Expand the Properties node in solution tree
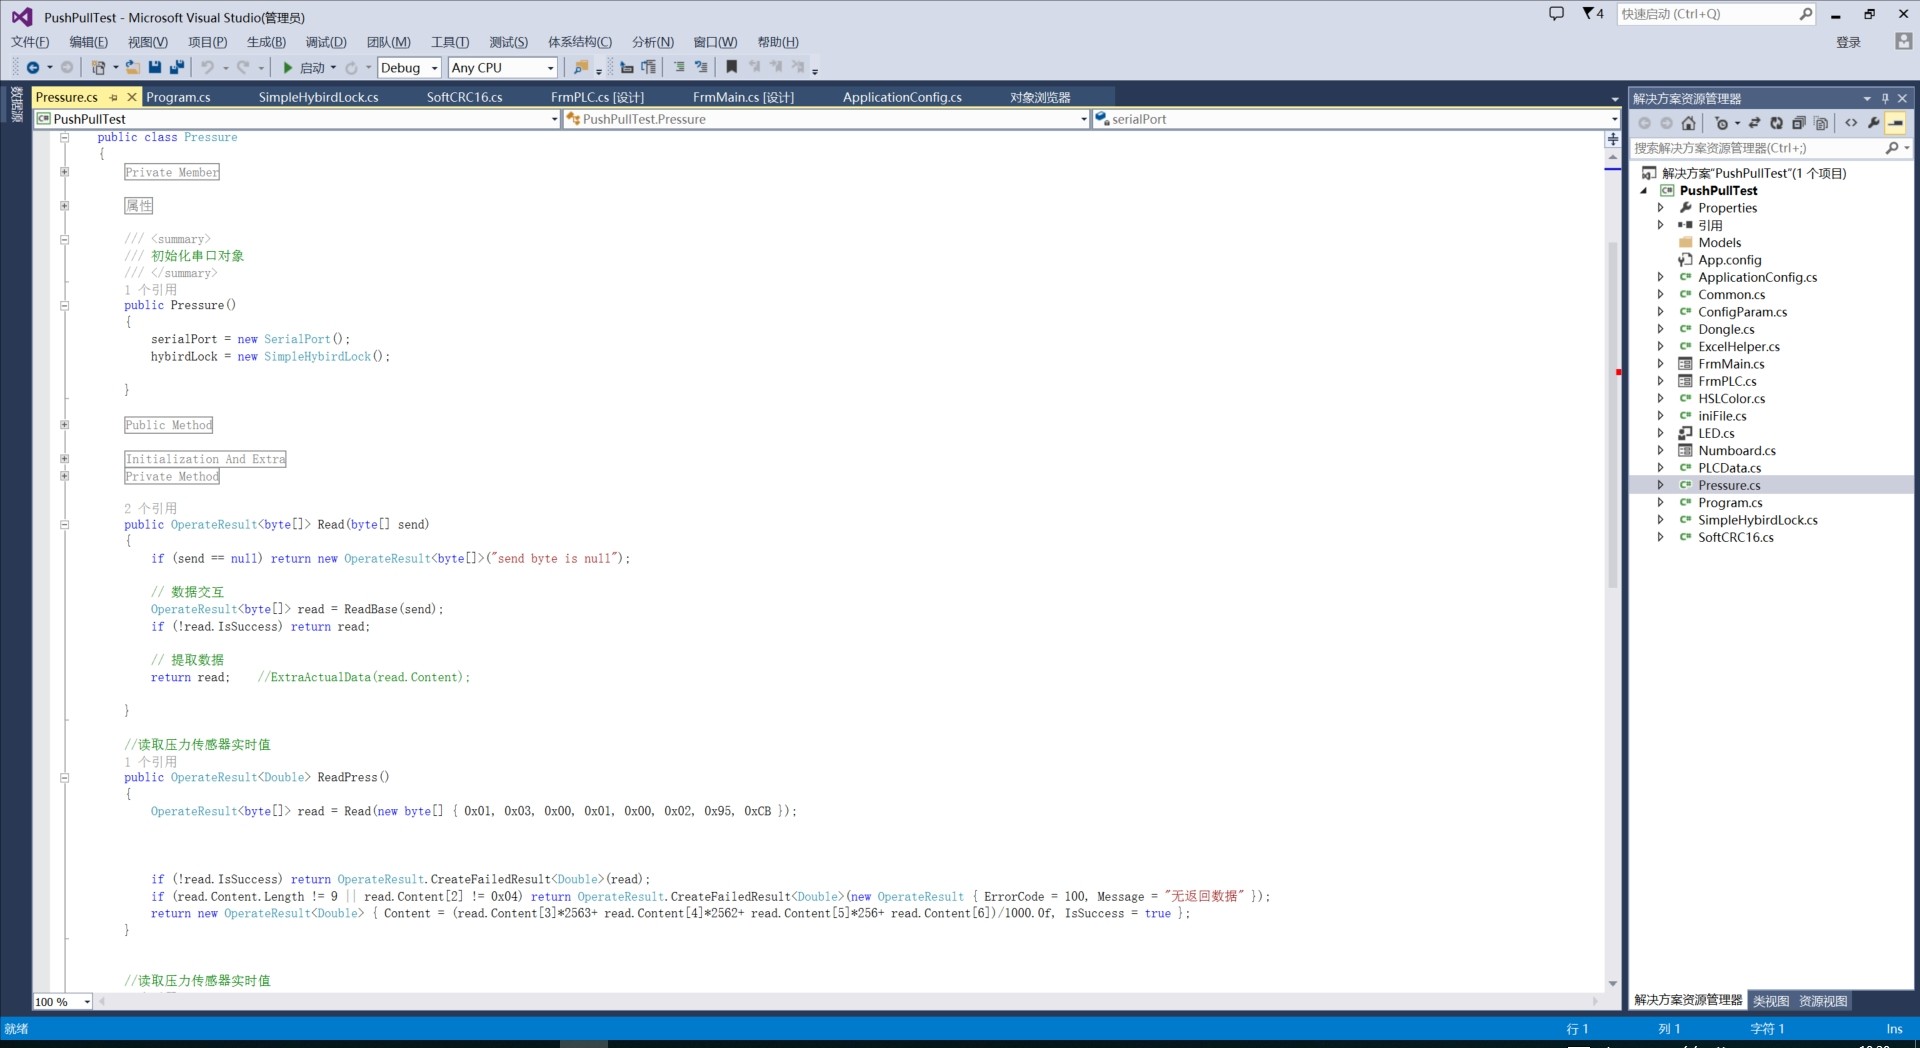The width and height of the screenshot is (1920, 1048). tap(1661, 208)
